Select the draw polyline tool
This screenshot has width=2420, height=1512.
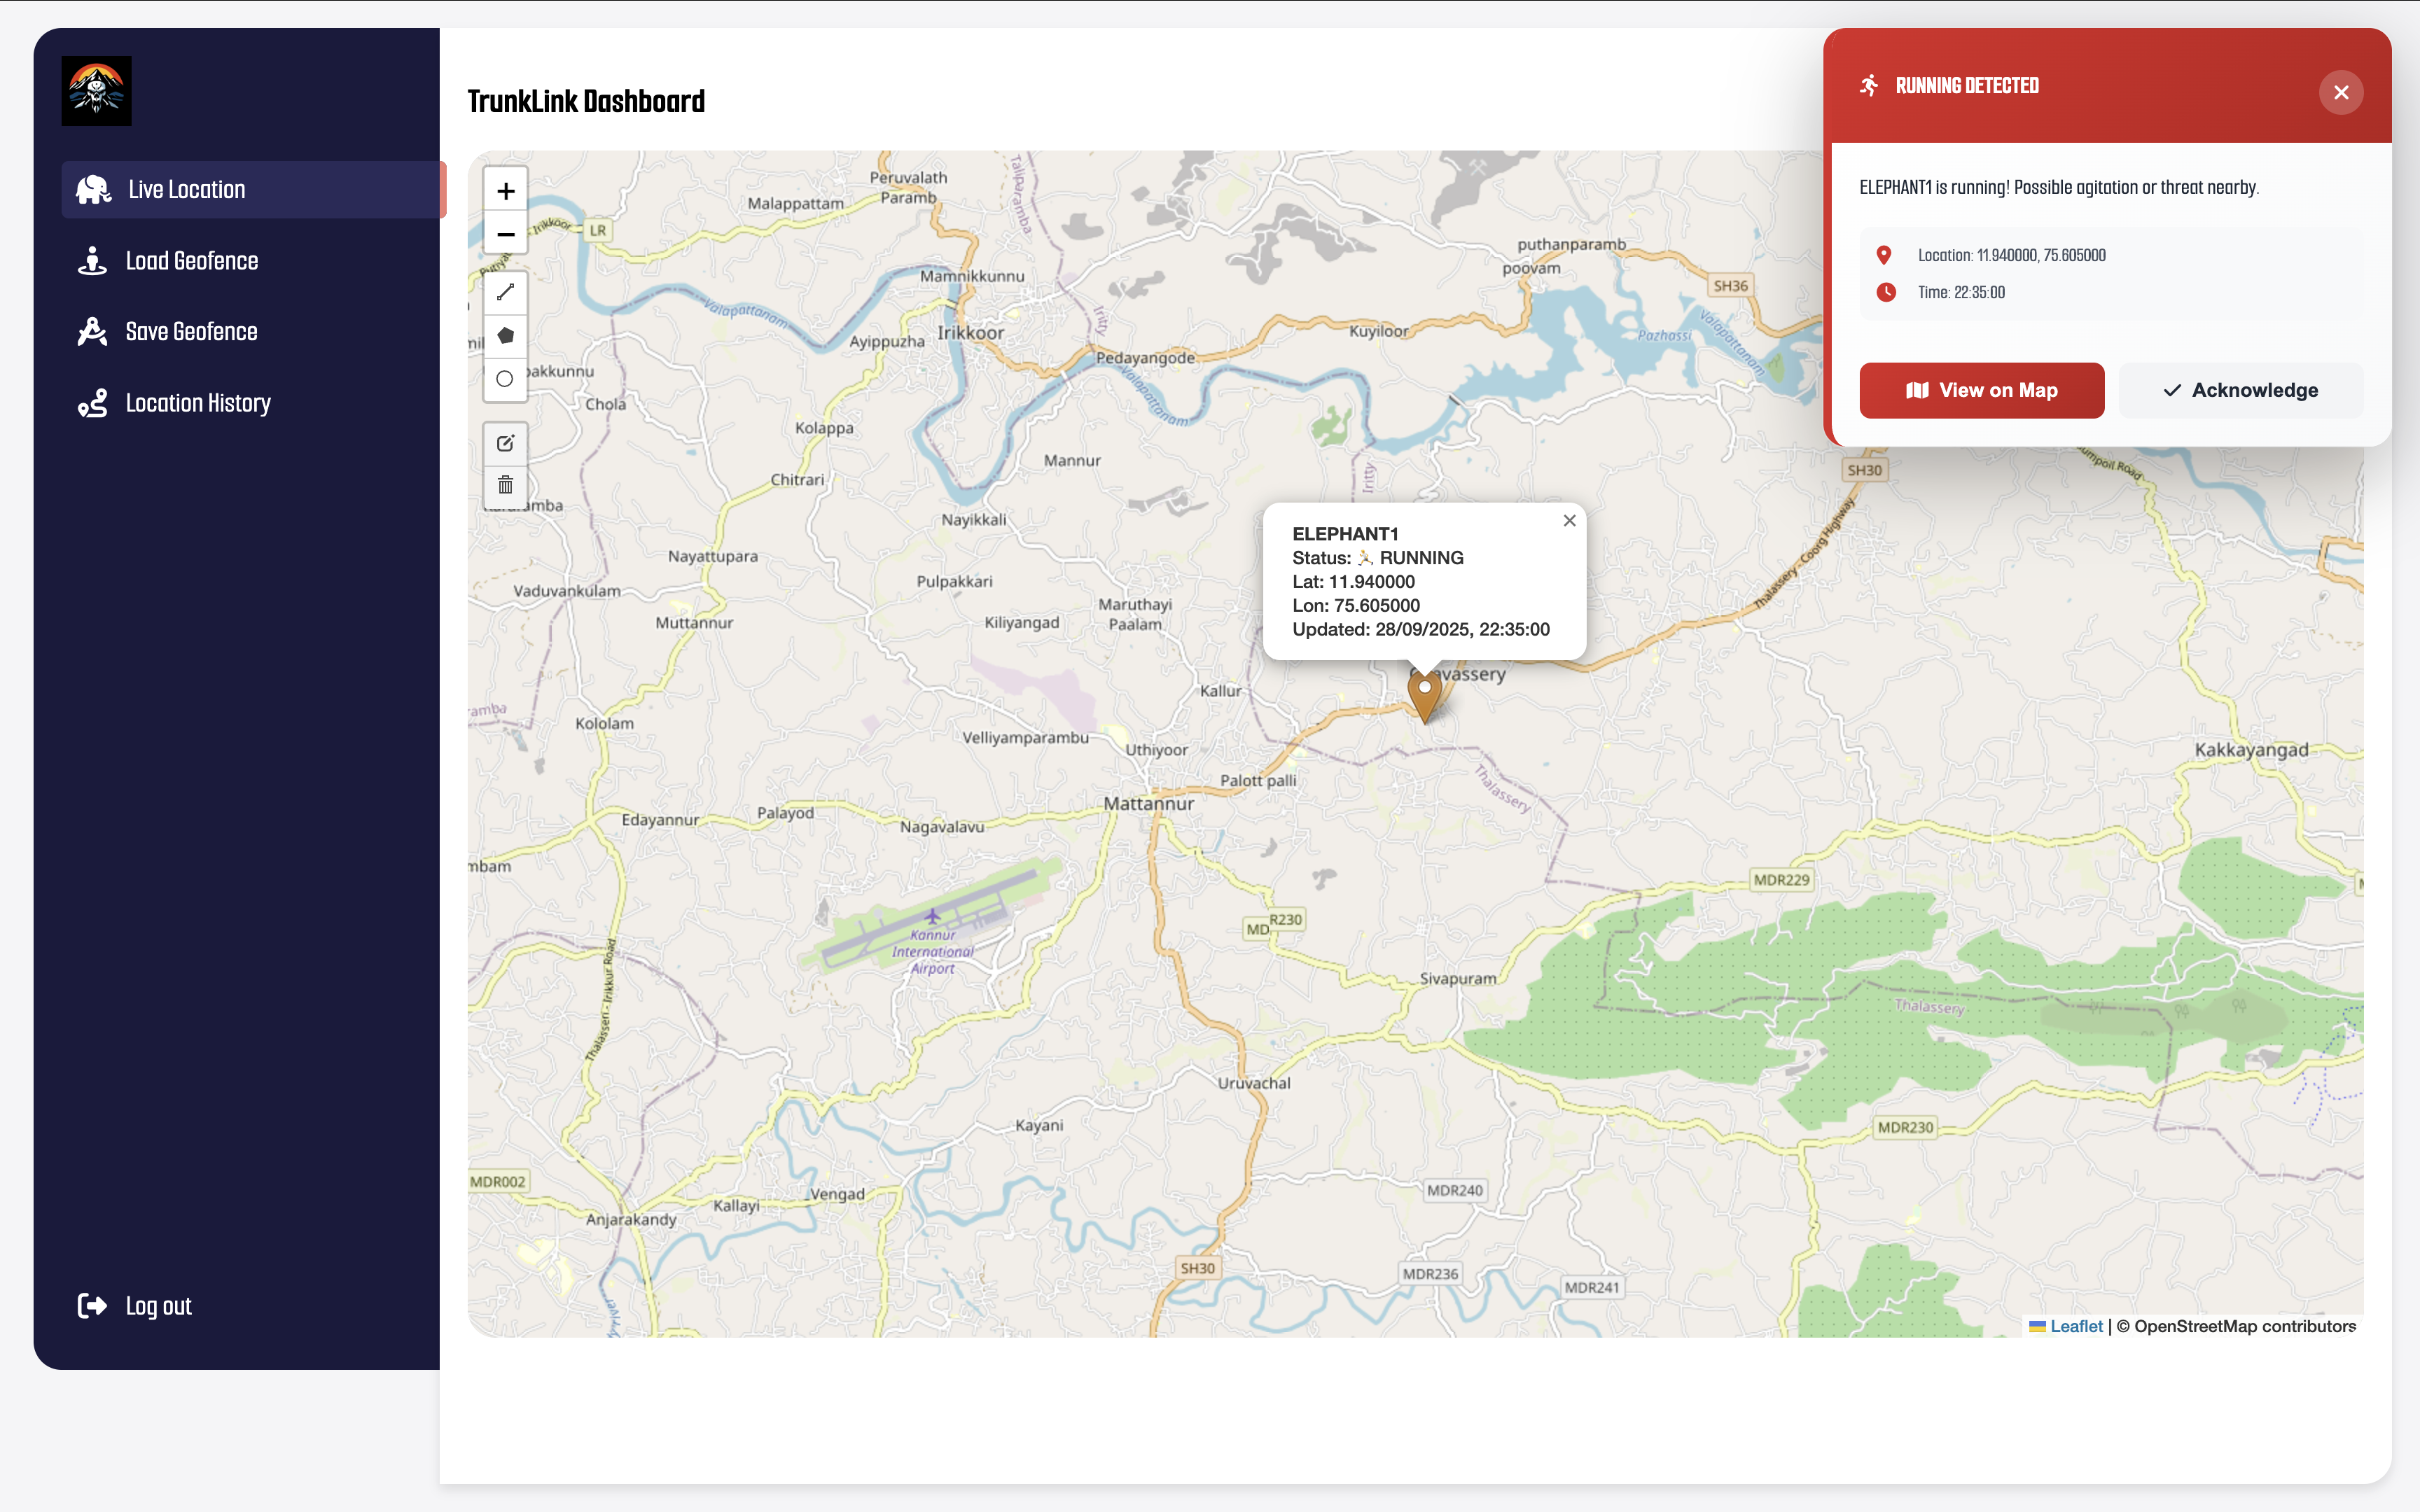(x=506, y=292)
